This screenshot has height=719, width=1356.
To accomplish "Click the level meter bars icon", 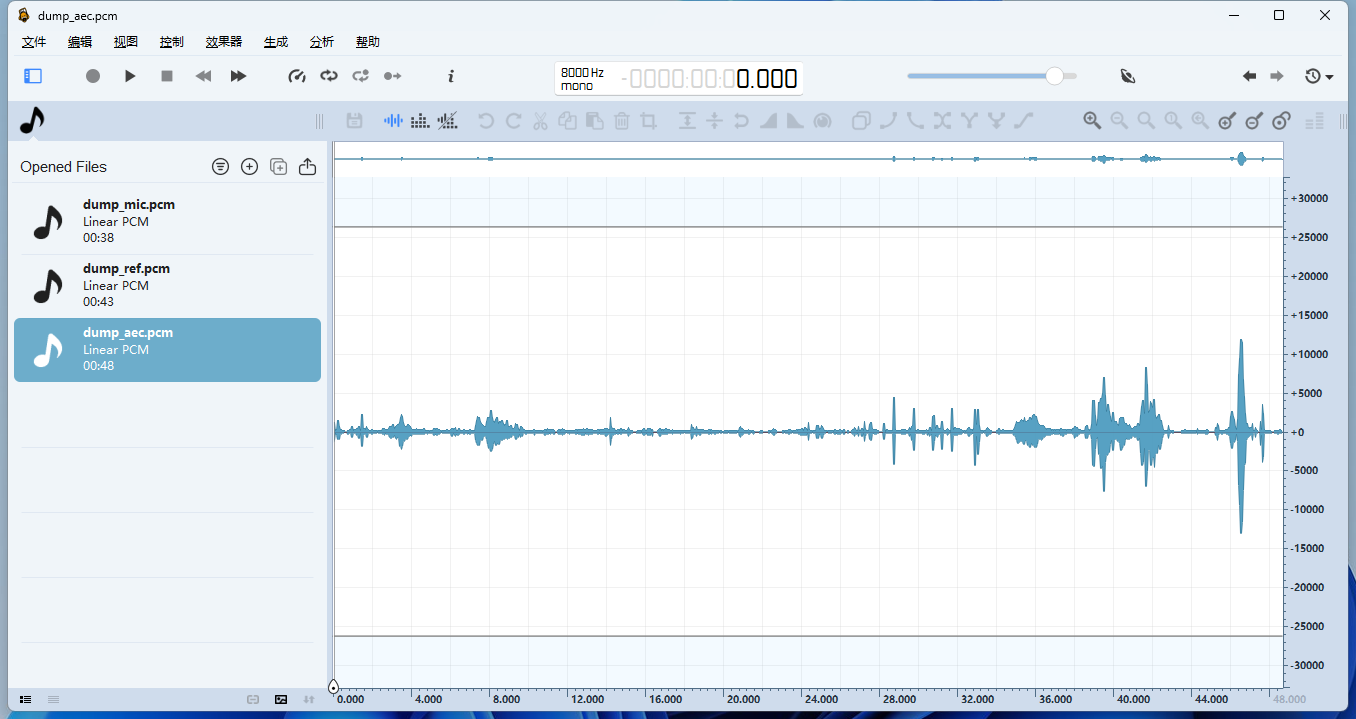I will pos(1315,121).
